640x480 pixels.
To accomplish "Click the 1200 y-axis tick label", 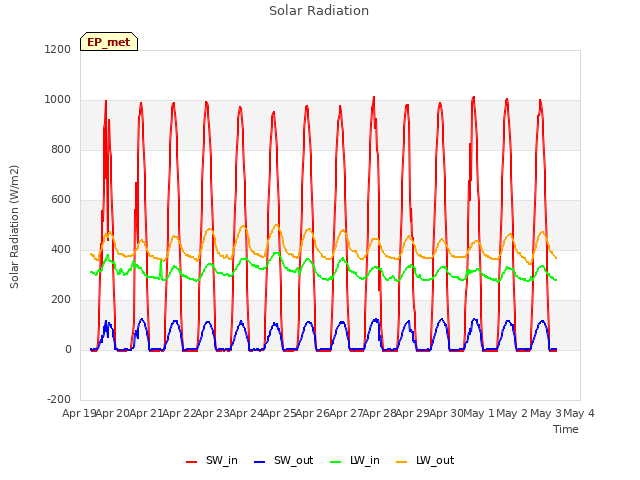I will [58, 49].
